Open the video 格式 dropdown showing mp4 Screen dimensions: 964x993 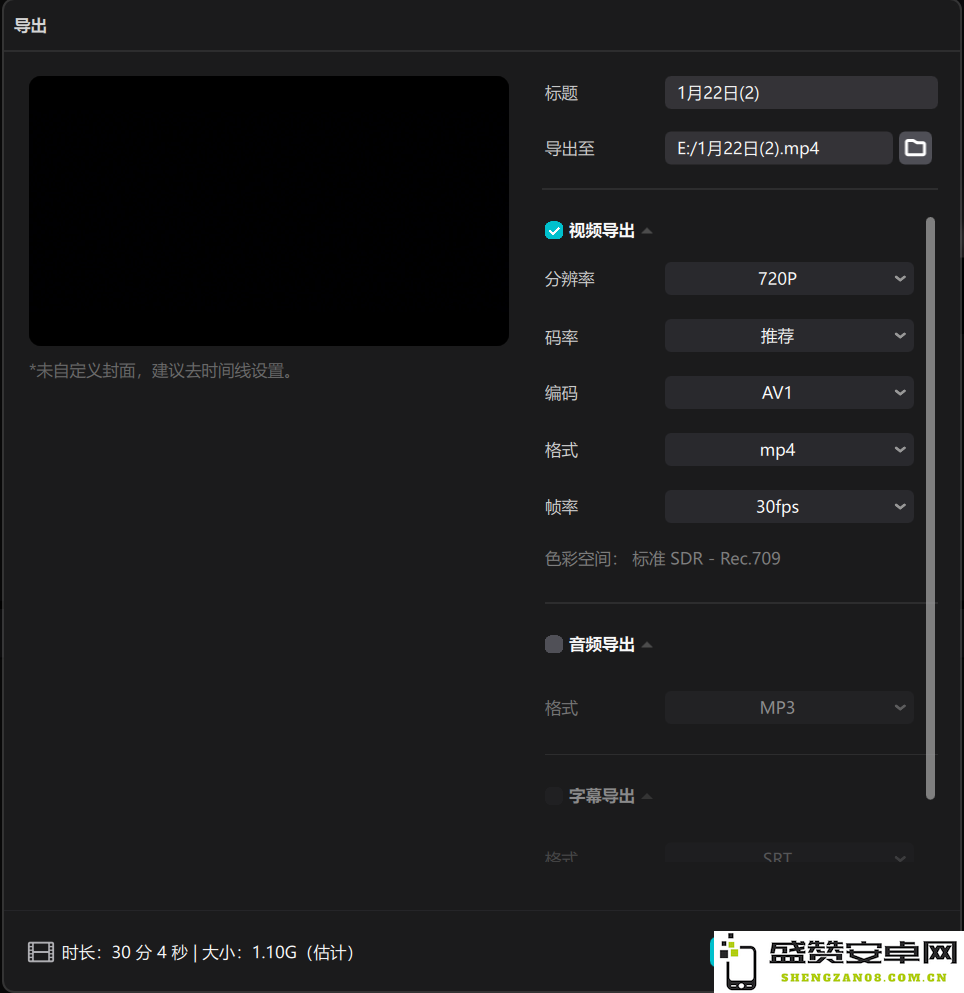(789, 450)
